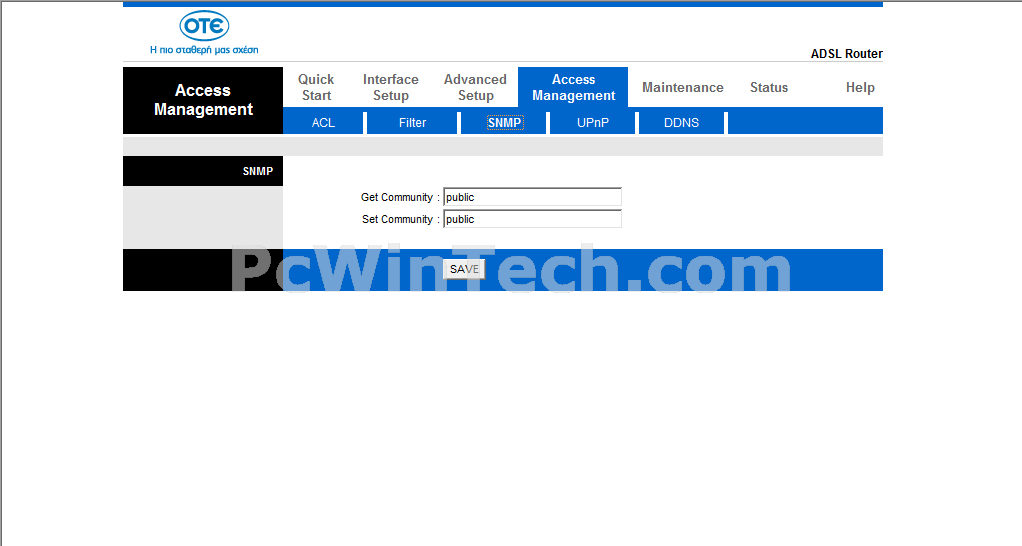Open the UPnP submenu
This screenshot has width=1022, height=546.
[x=592, y=122]
